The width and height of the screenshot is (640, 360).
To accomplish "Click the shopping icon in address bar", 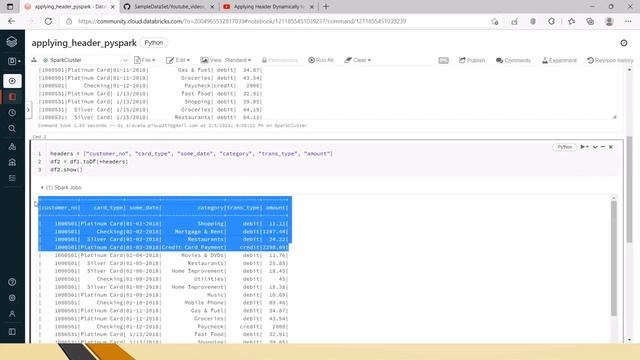I will click(x=514, y=22).
